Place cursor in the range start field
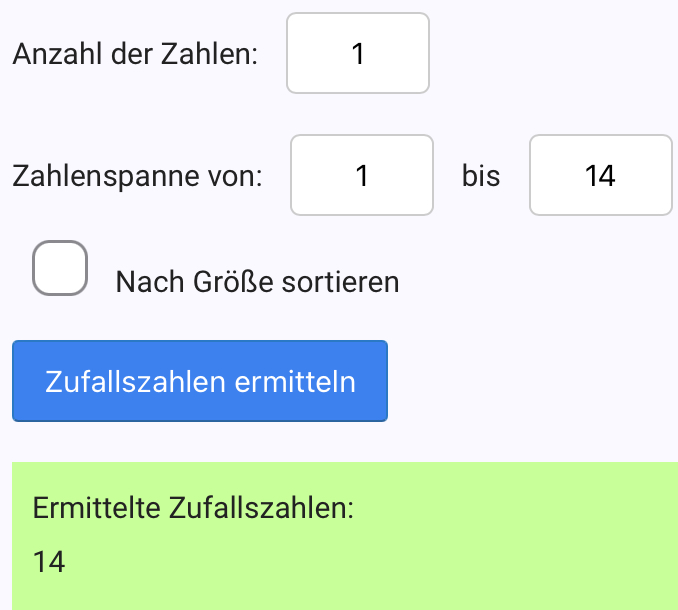678x610 pixels. tap(362, 175)
